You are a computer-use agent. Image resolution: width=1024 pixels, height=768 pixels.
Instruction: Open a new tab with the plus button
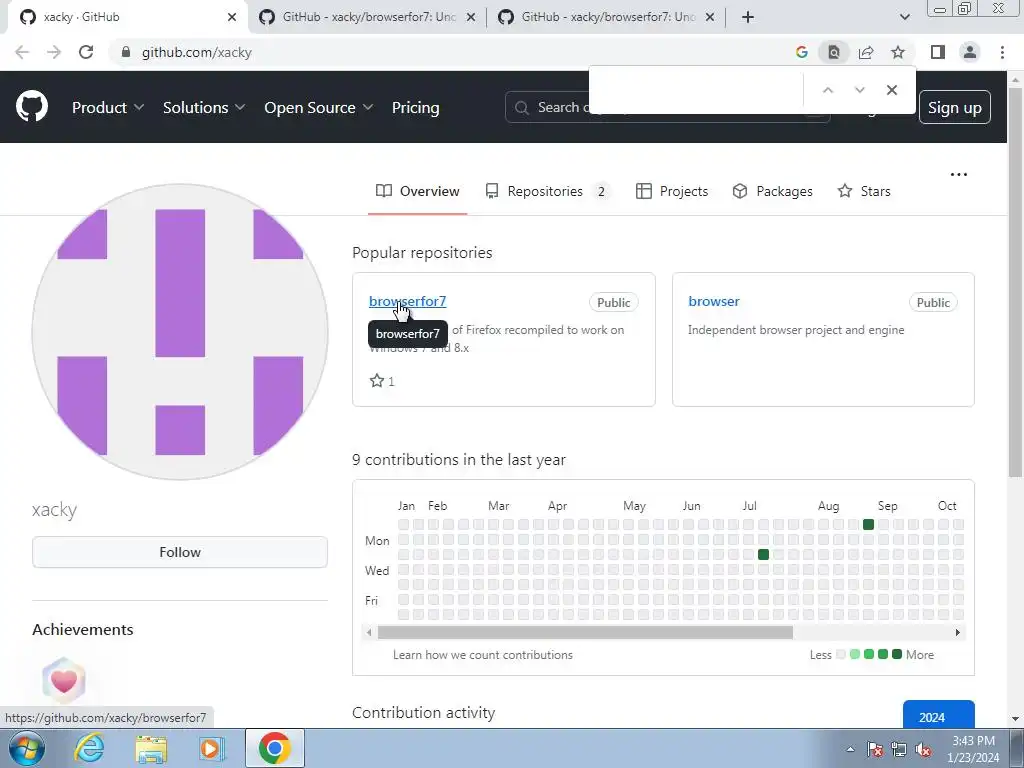(748, 17)
